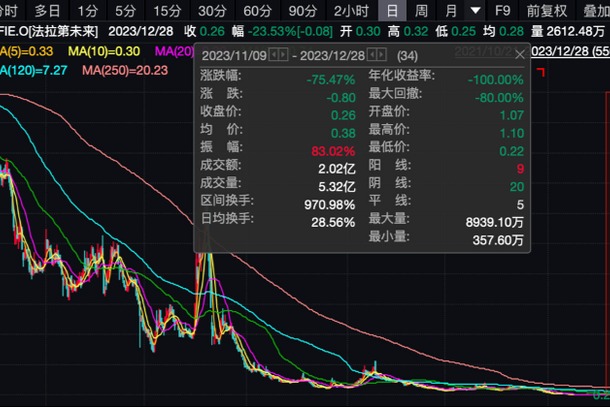610x407 pixels.
Task: Click the change -23.53%[-0.08] in quote header
Action: 290,31
